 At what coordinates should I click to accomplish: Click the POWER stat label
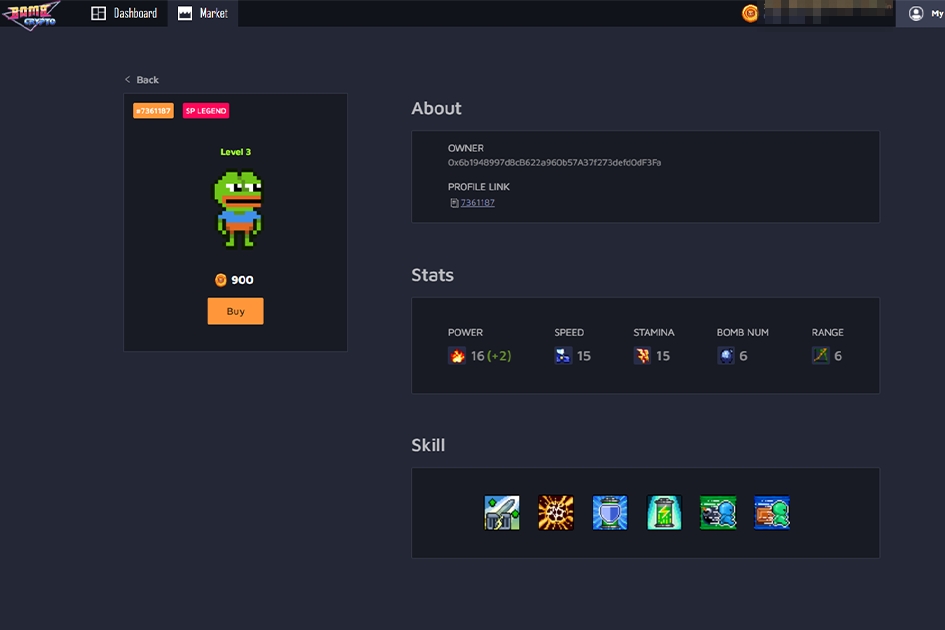pos(465,333)
